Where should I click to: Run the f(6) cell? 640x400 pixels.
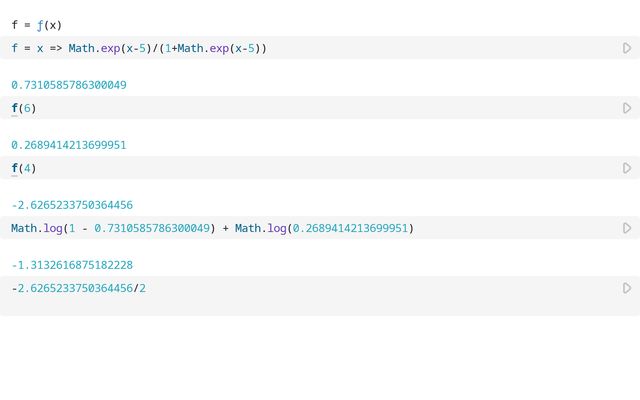click(627, 108)
